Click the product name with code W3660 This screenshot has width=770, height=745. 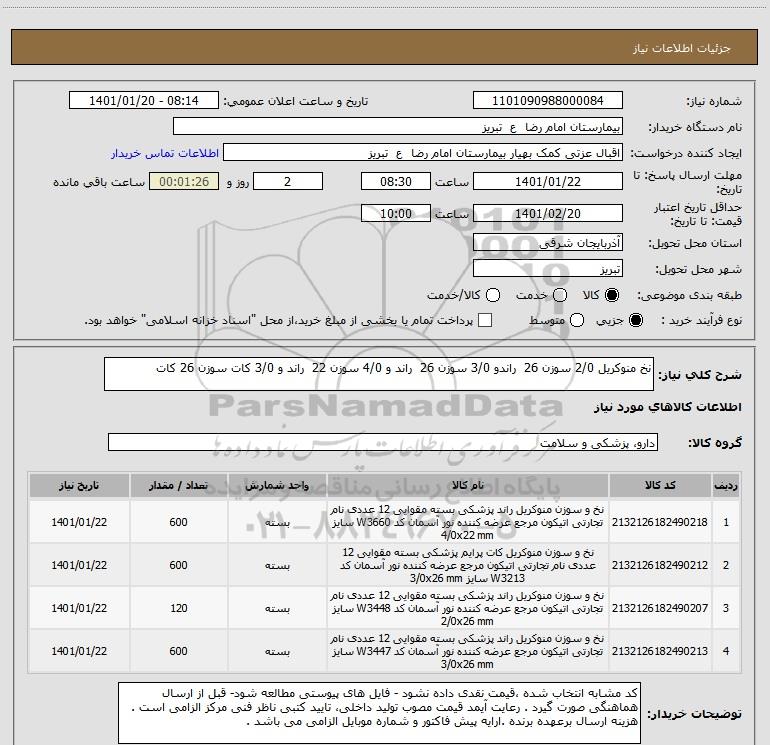[x=468, y=522]
